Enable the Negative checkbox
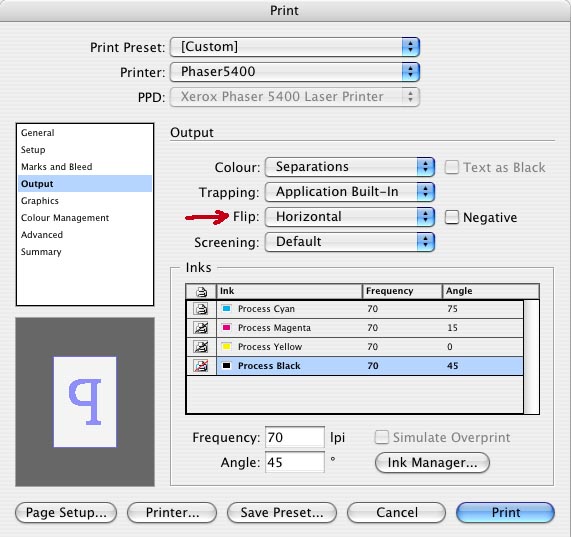Screen dimensions: 571x537 pyautogui.click(x=452, y=217)
